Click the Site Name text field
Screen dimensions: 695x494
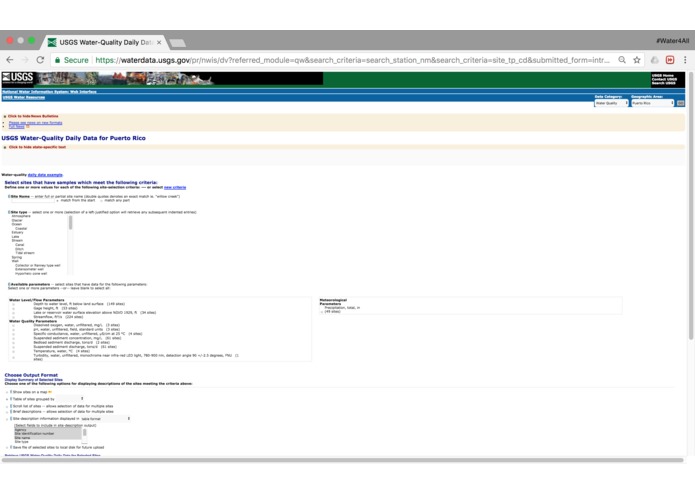33,201
